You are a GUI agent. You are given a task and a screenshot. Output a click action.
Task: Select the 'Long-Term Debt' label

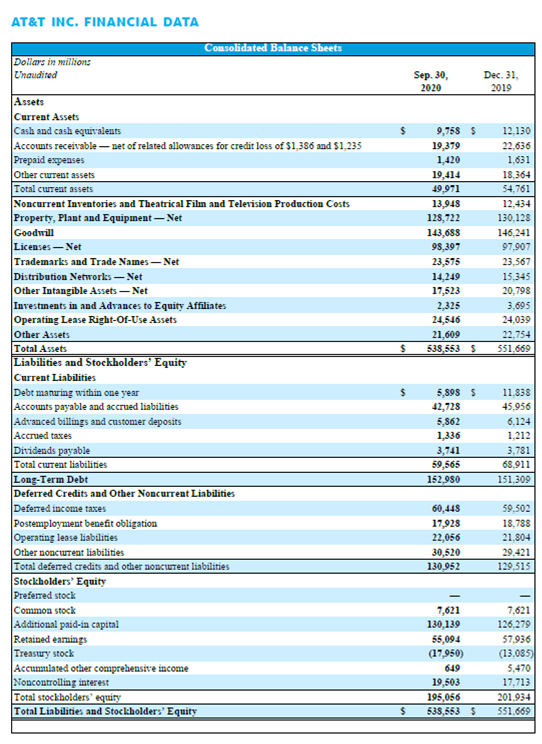coord(51,479)
